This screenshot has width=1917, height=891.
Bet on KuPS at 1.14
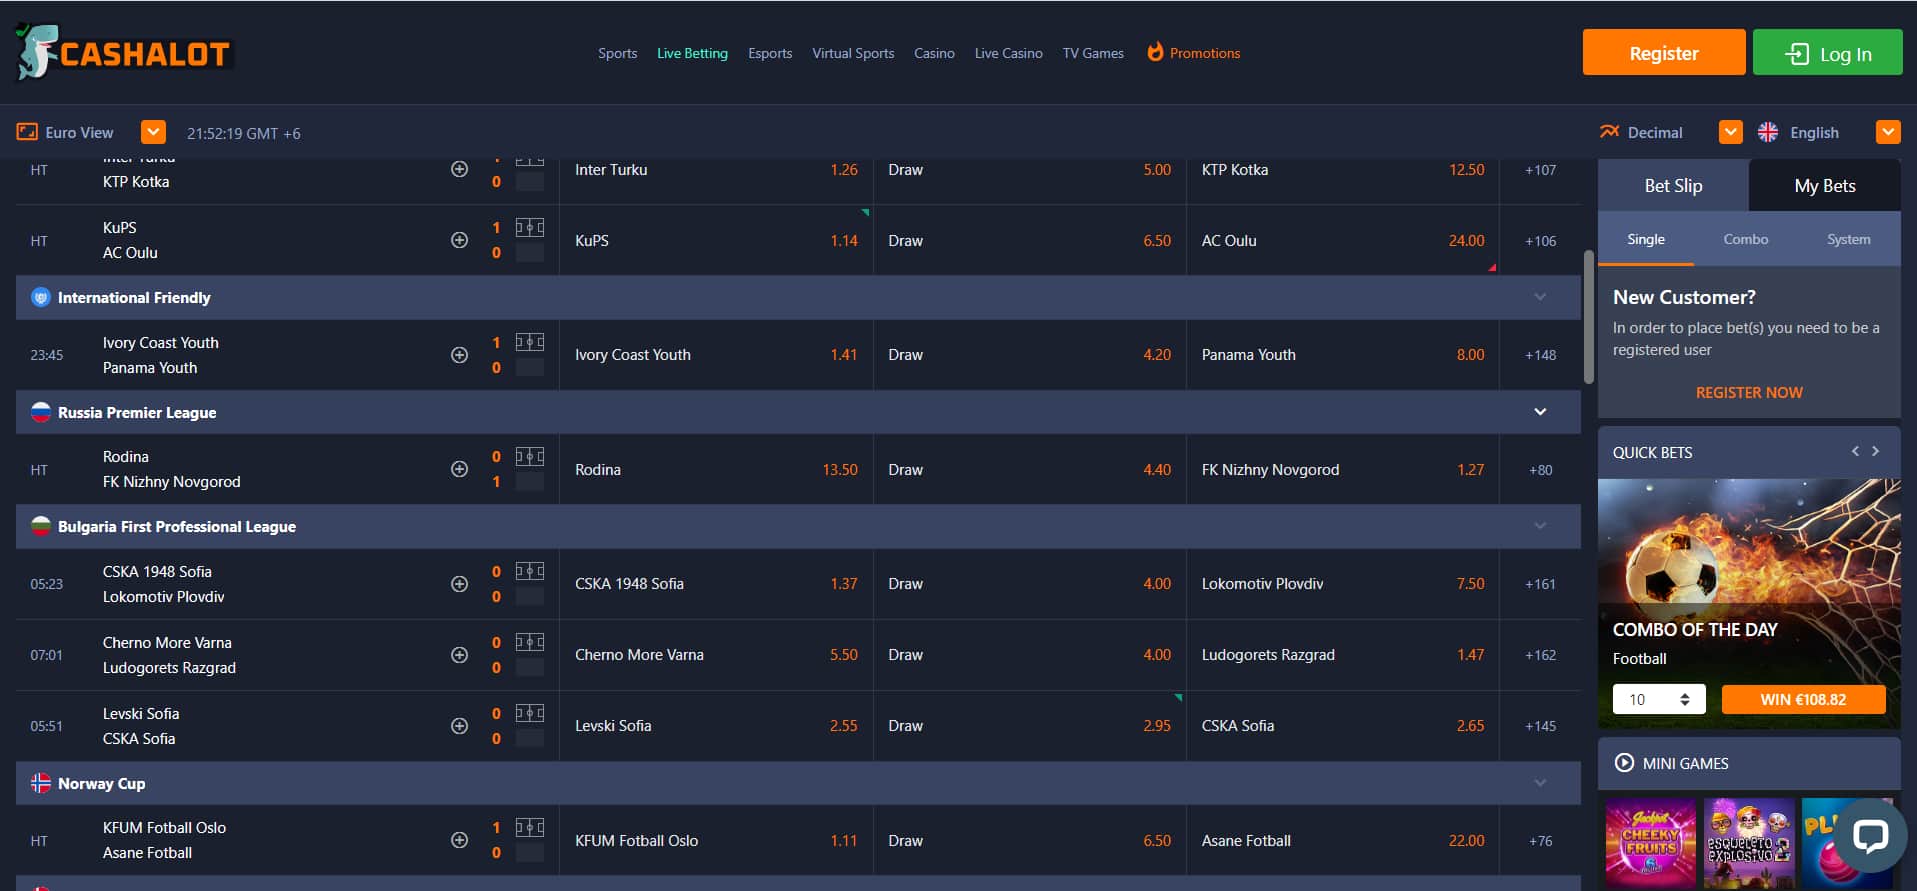[716, 240]
